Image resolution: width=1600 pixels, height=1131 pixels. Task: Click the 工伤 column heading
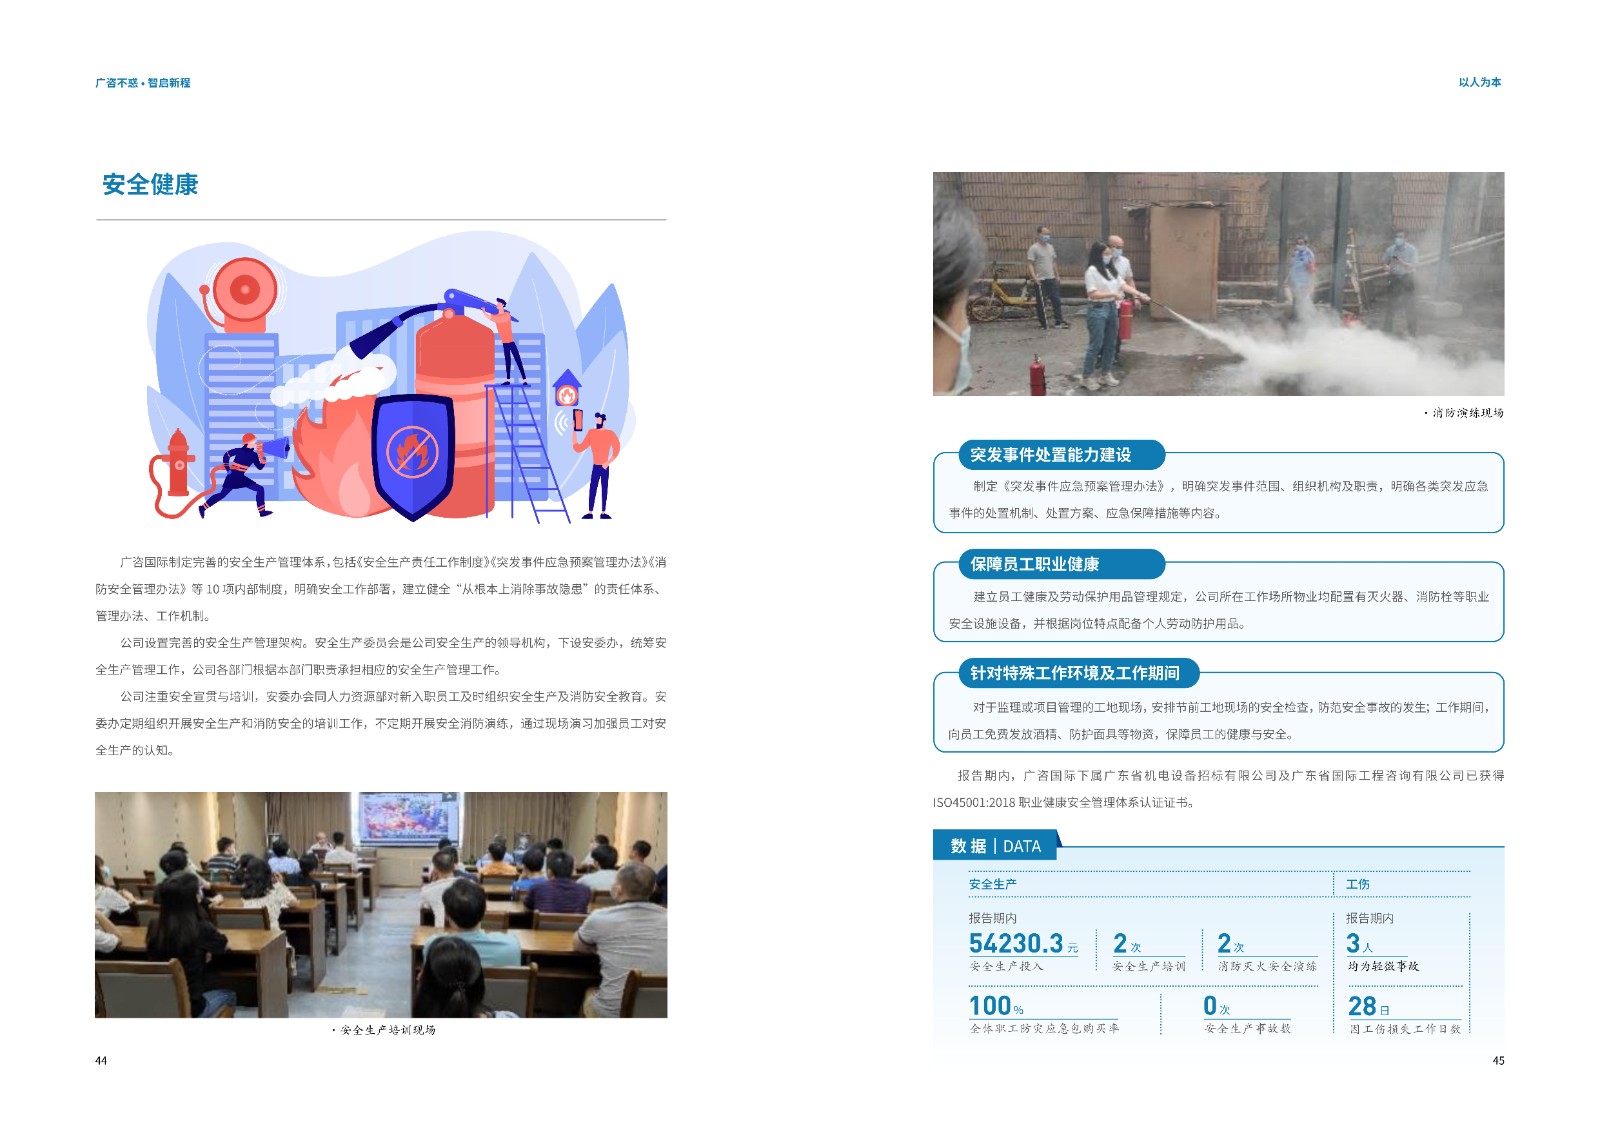(1357, 884)
